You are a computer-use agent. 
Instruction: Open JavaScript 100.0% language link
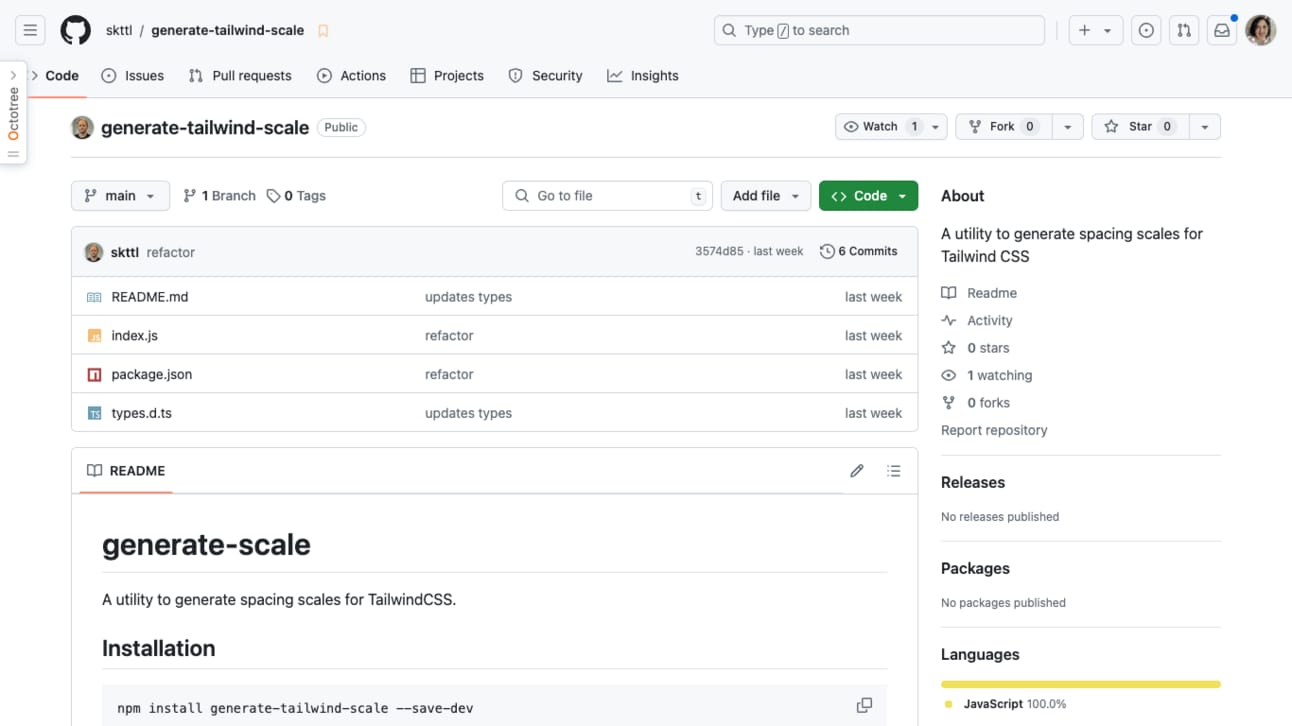pos(1005,704)
